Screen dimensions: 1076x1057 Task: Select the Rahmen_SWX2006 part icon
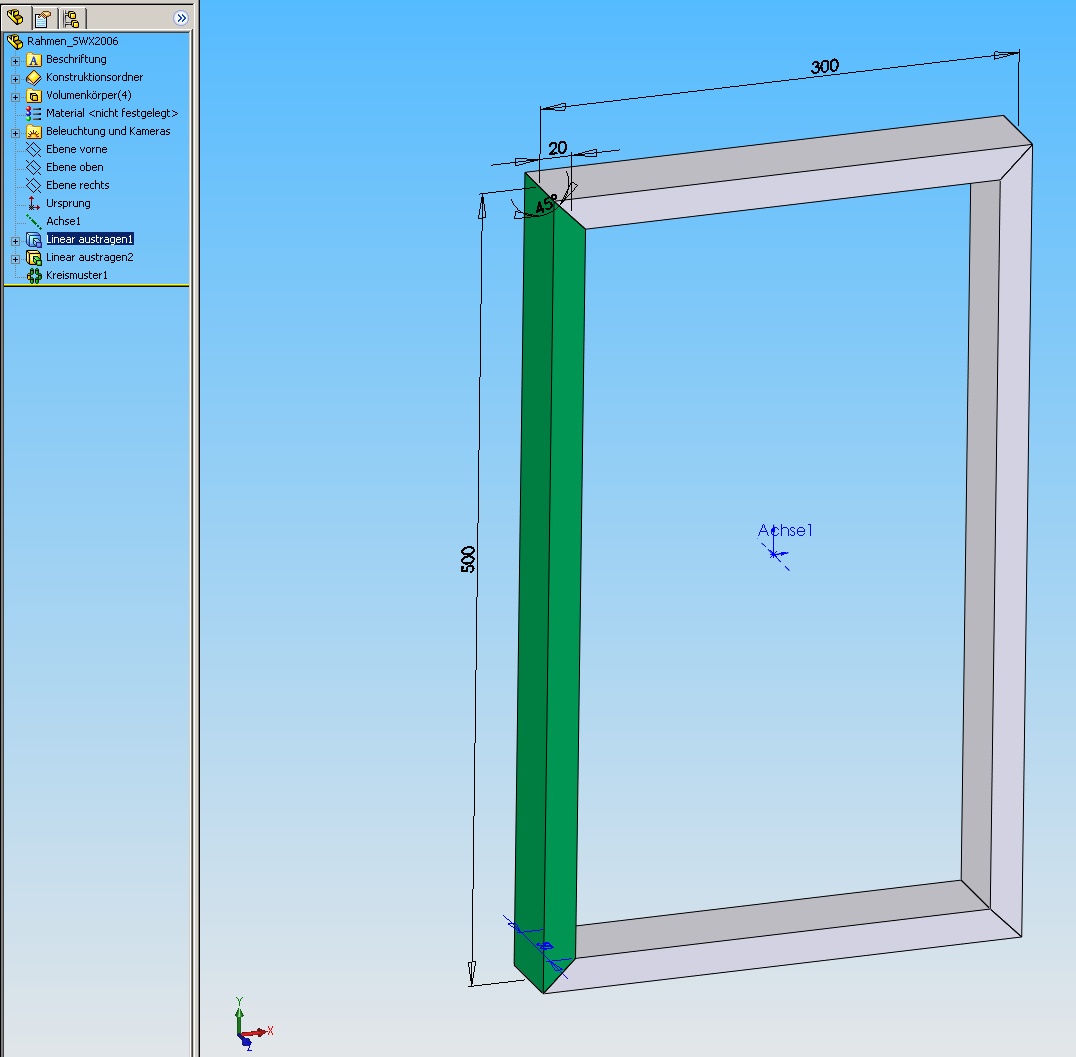coord(15,42)
